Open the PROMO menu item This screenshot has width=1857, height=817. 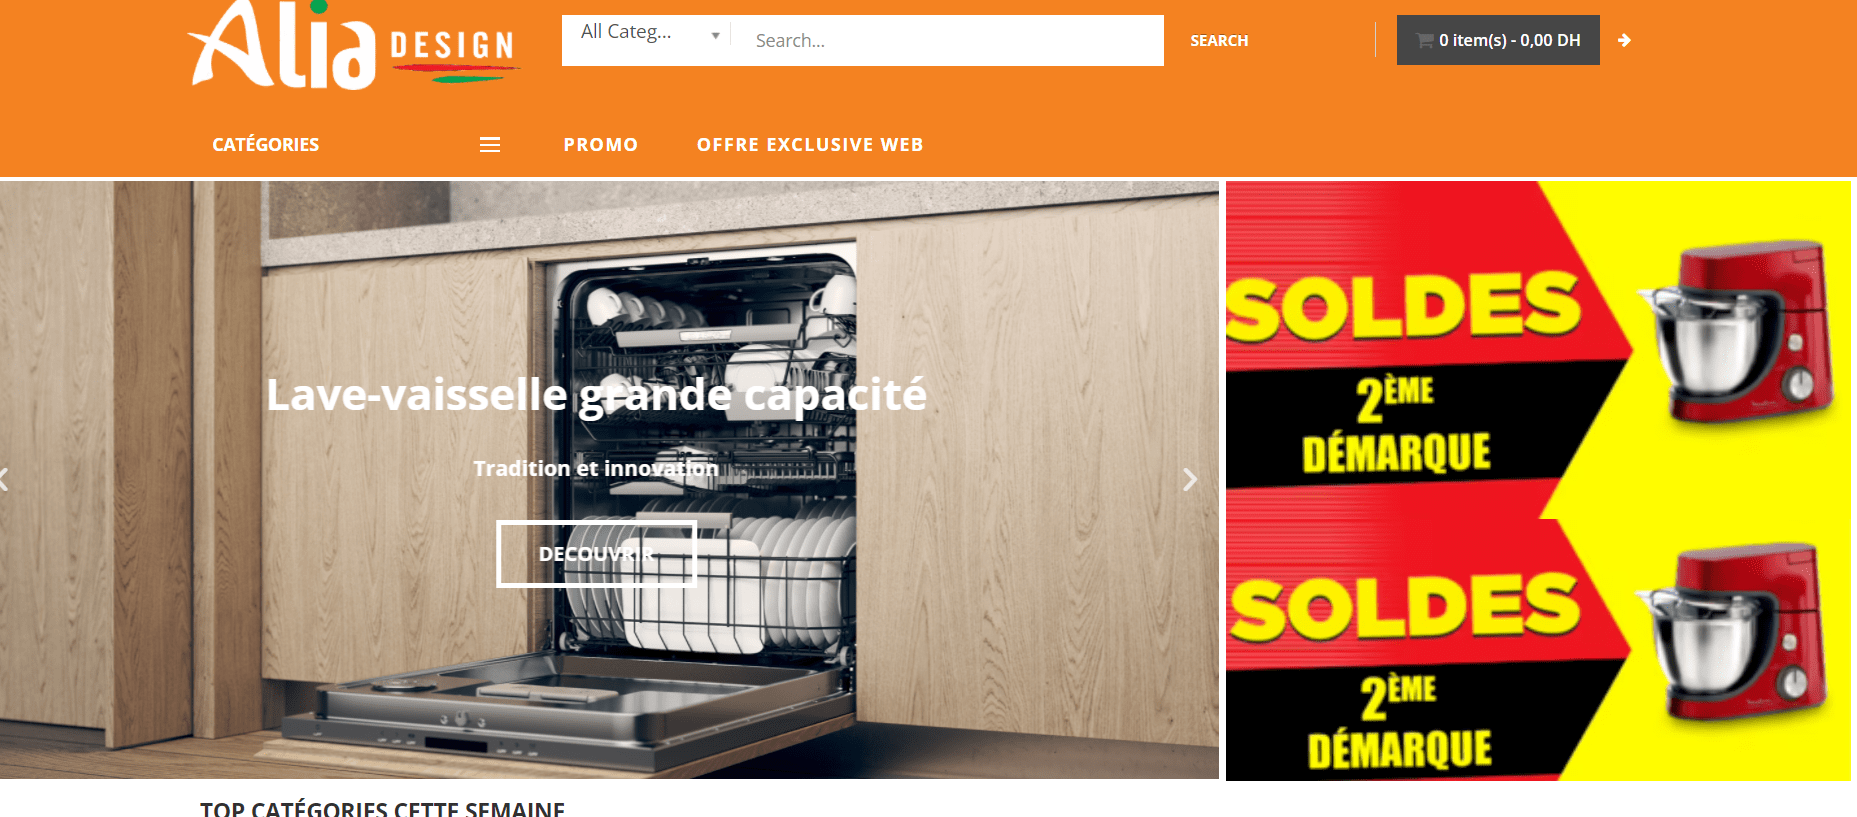(x=600, y=144)
